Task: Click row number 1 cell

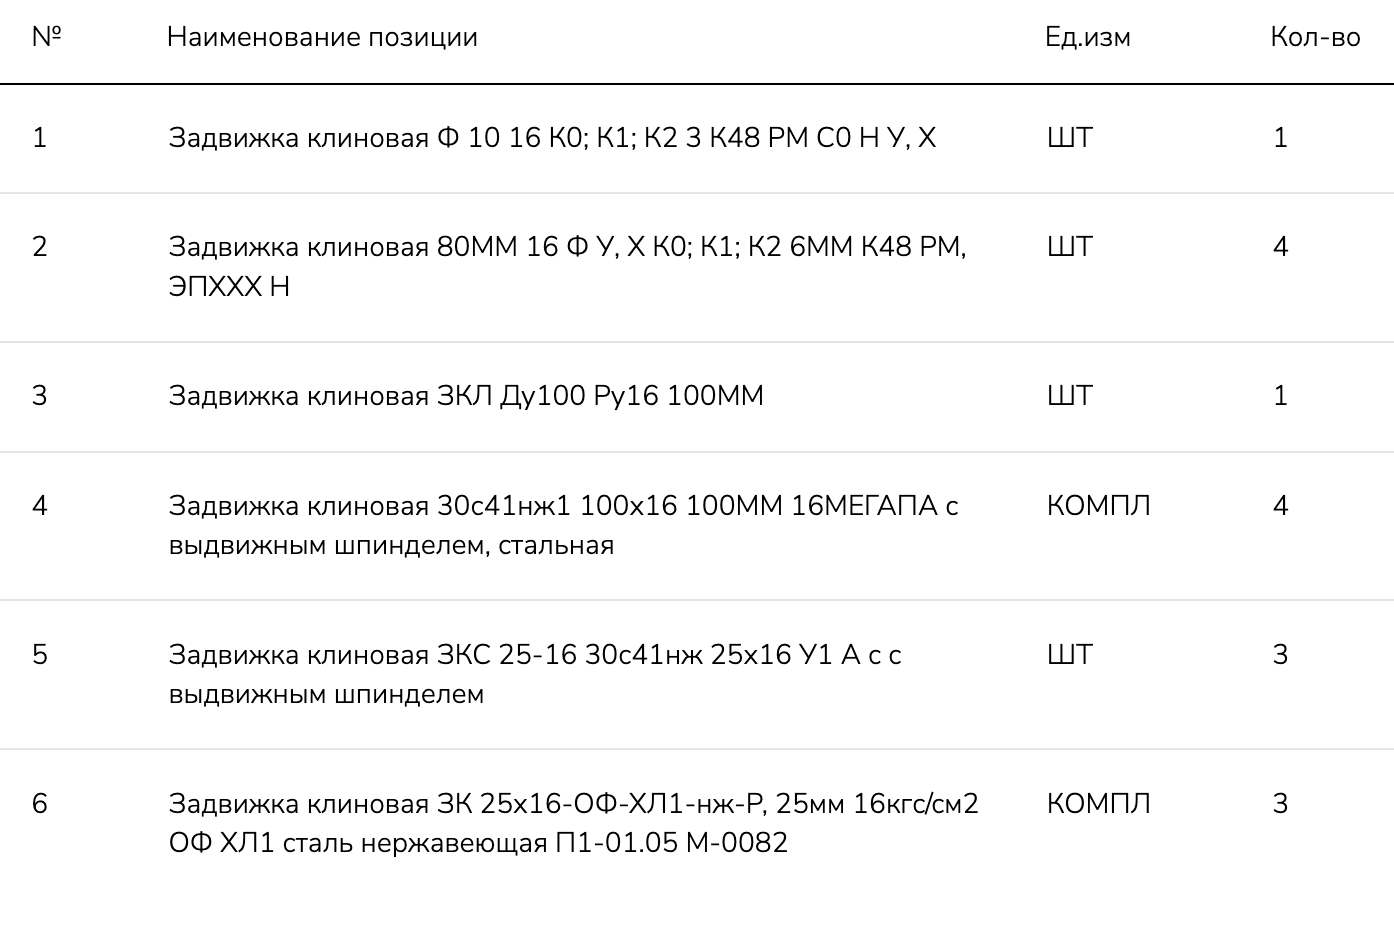Action: coord(40,138)
